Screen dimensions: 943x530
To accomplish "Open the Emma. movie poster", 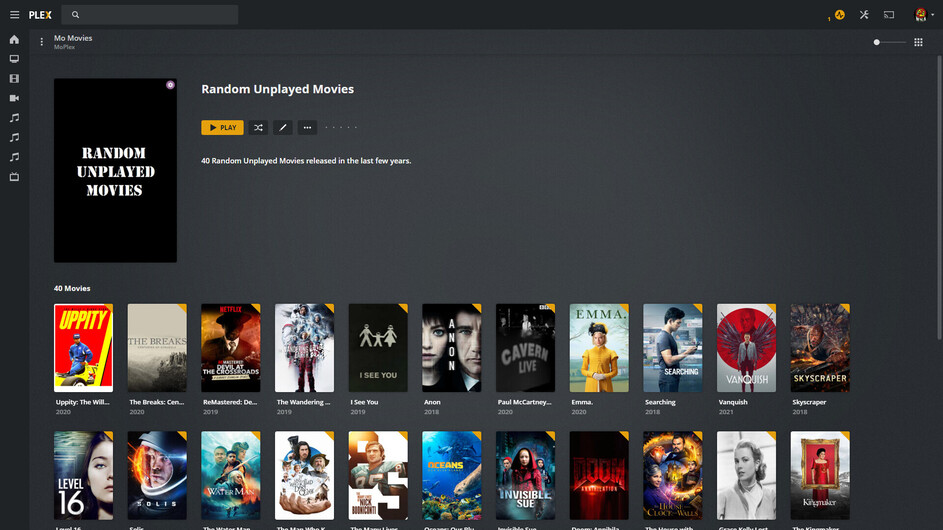I will tap(599, 348).
